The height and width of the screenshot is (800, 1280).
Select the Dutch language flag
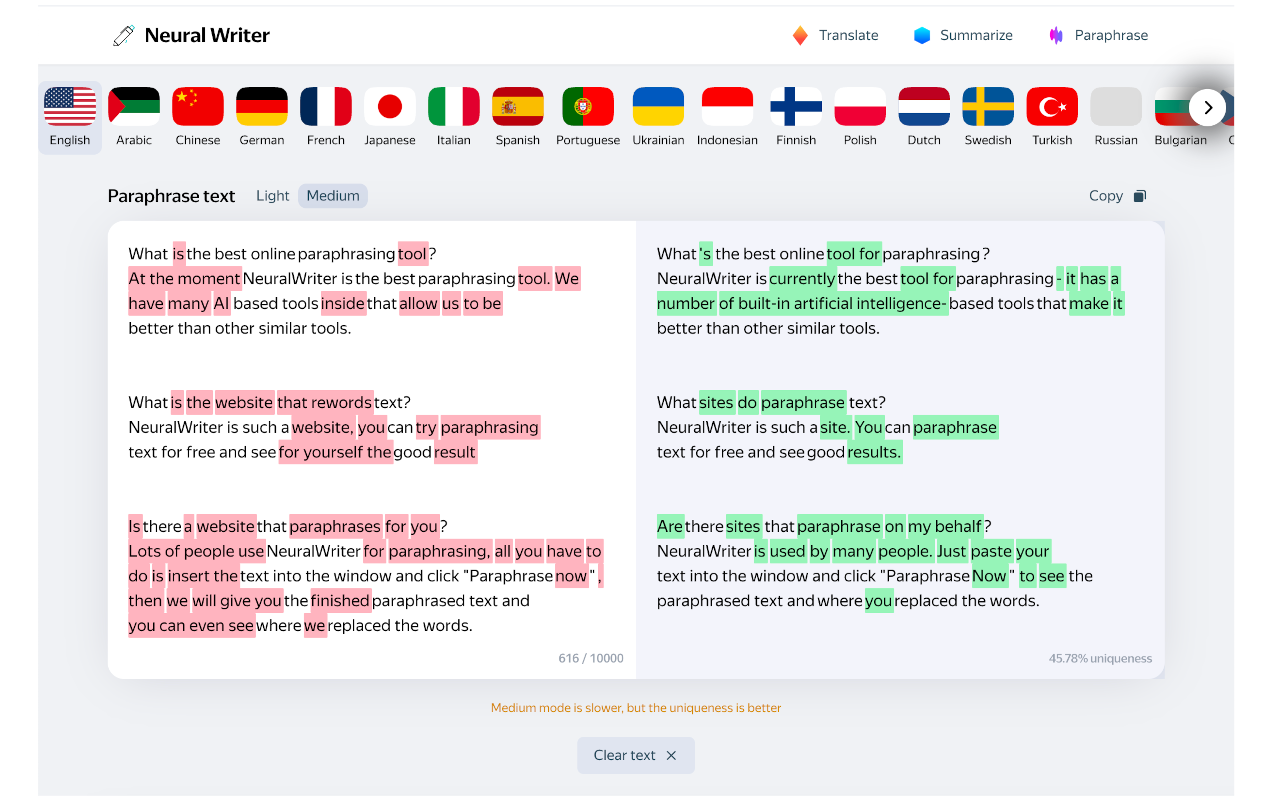click(924, 106)
